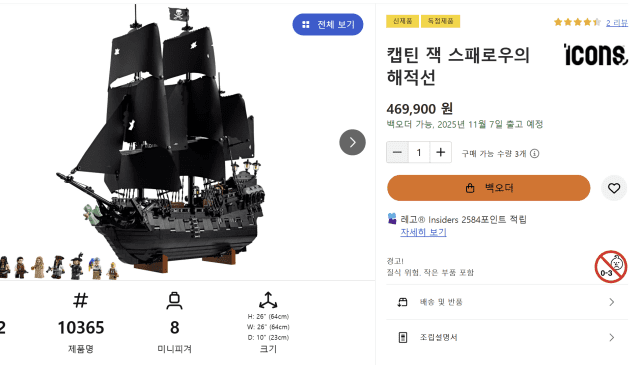Click the 독점제품 yellow badge

tap(440, 21)
